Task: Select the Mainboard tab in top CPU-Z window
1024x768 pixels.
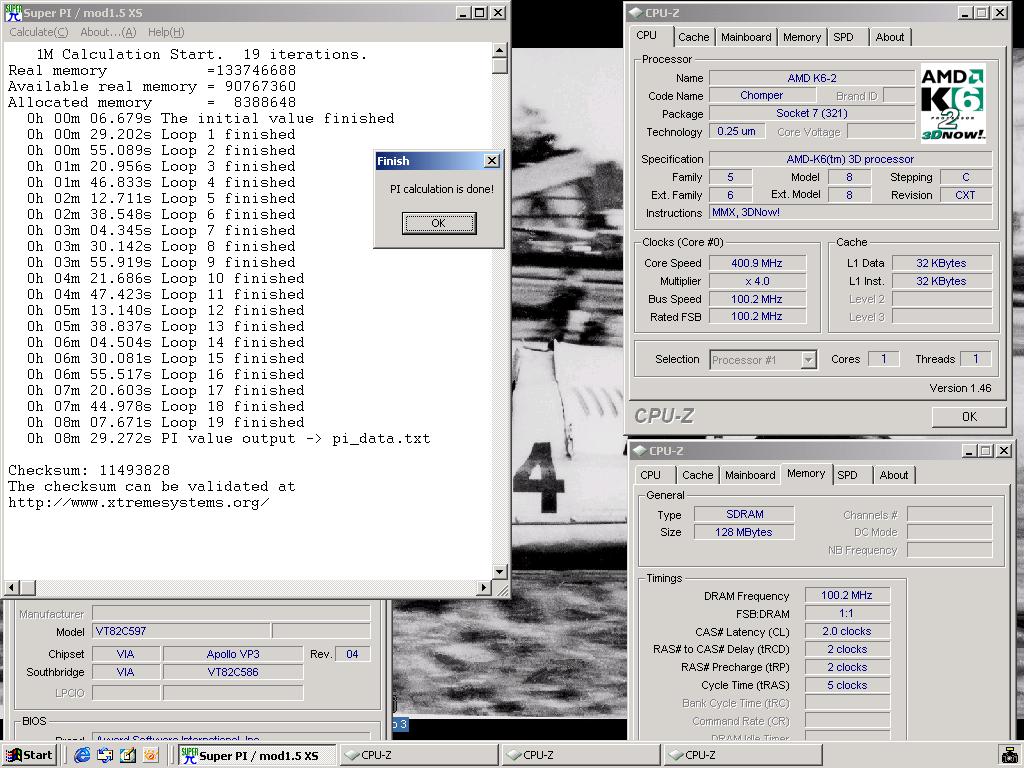Action: pos(746,37)
